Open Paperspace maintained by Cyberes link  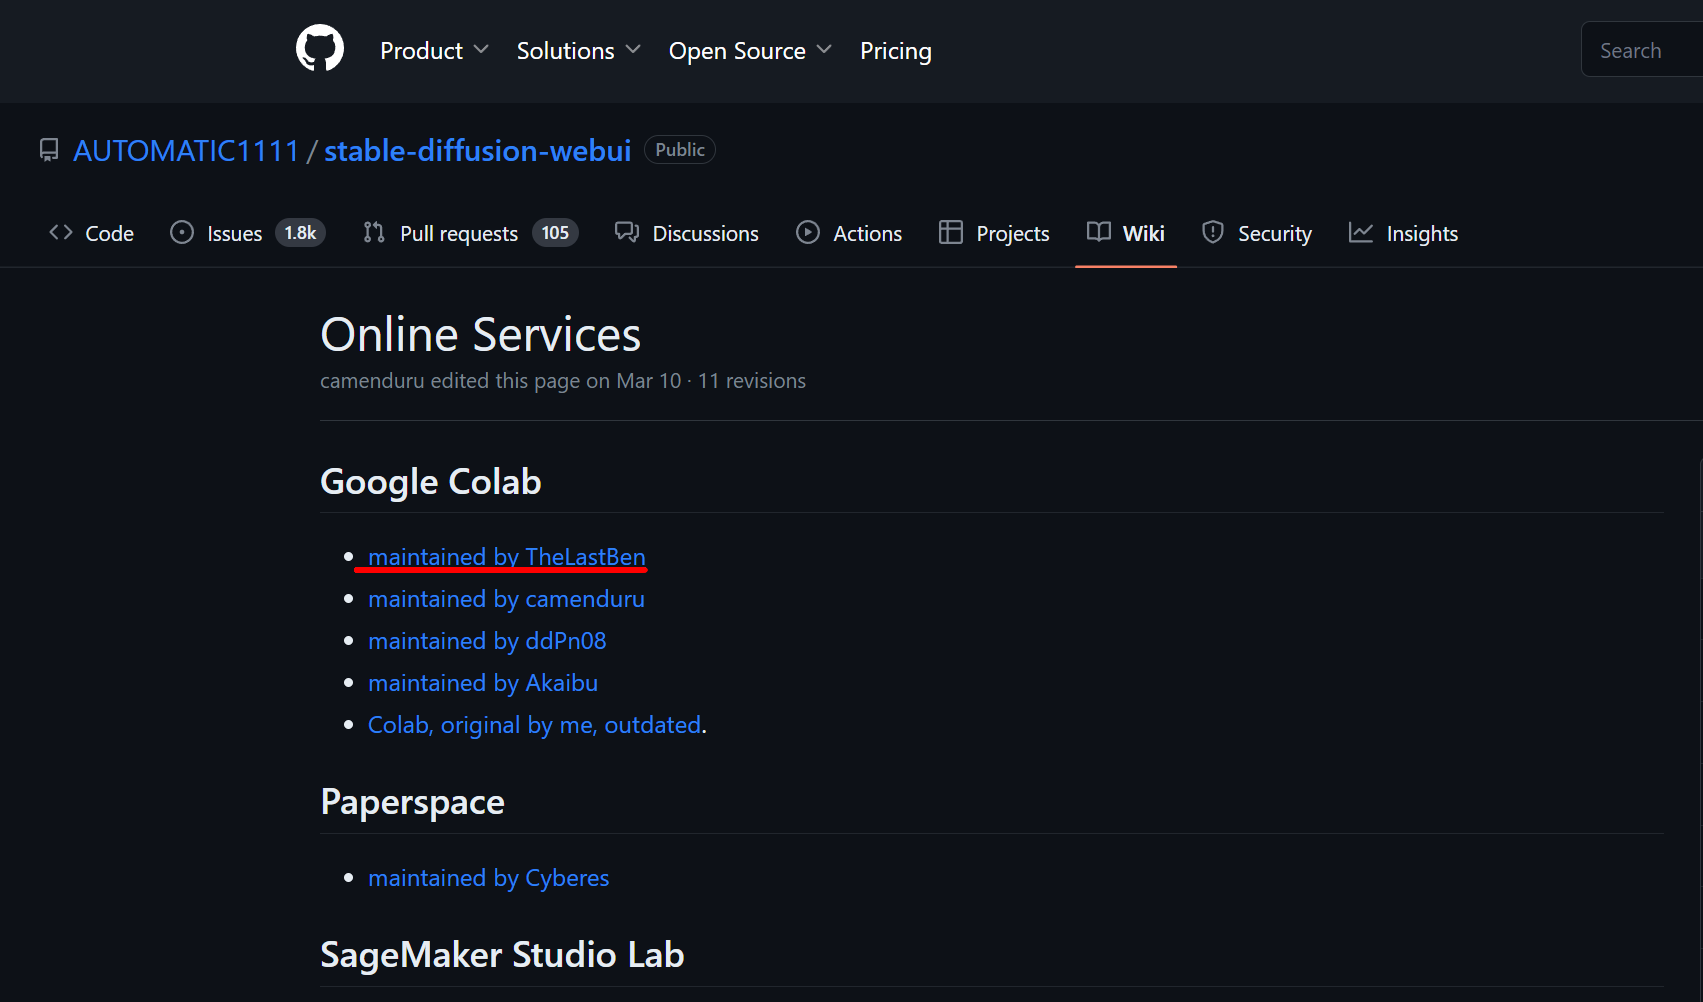click(x=488, y=878)
